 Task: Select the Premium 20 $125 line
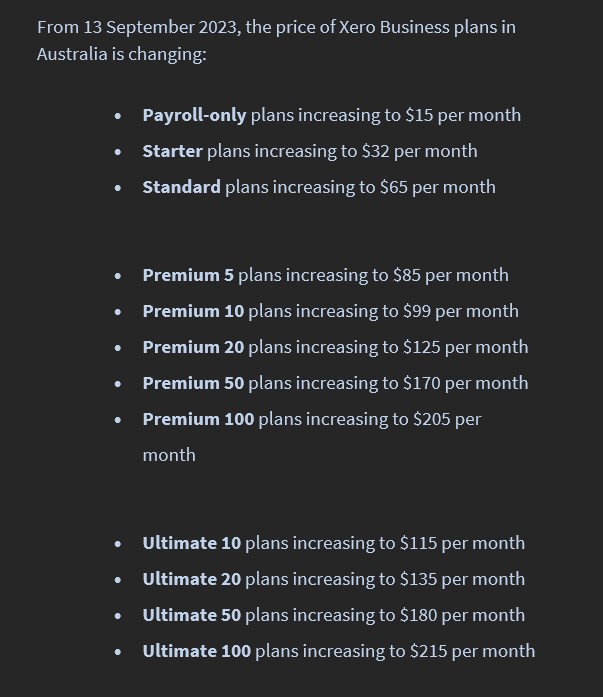(335, 347)
